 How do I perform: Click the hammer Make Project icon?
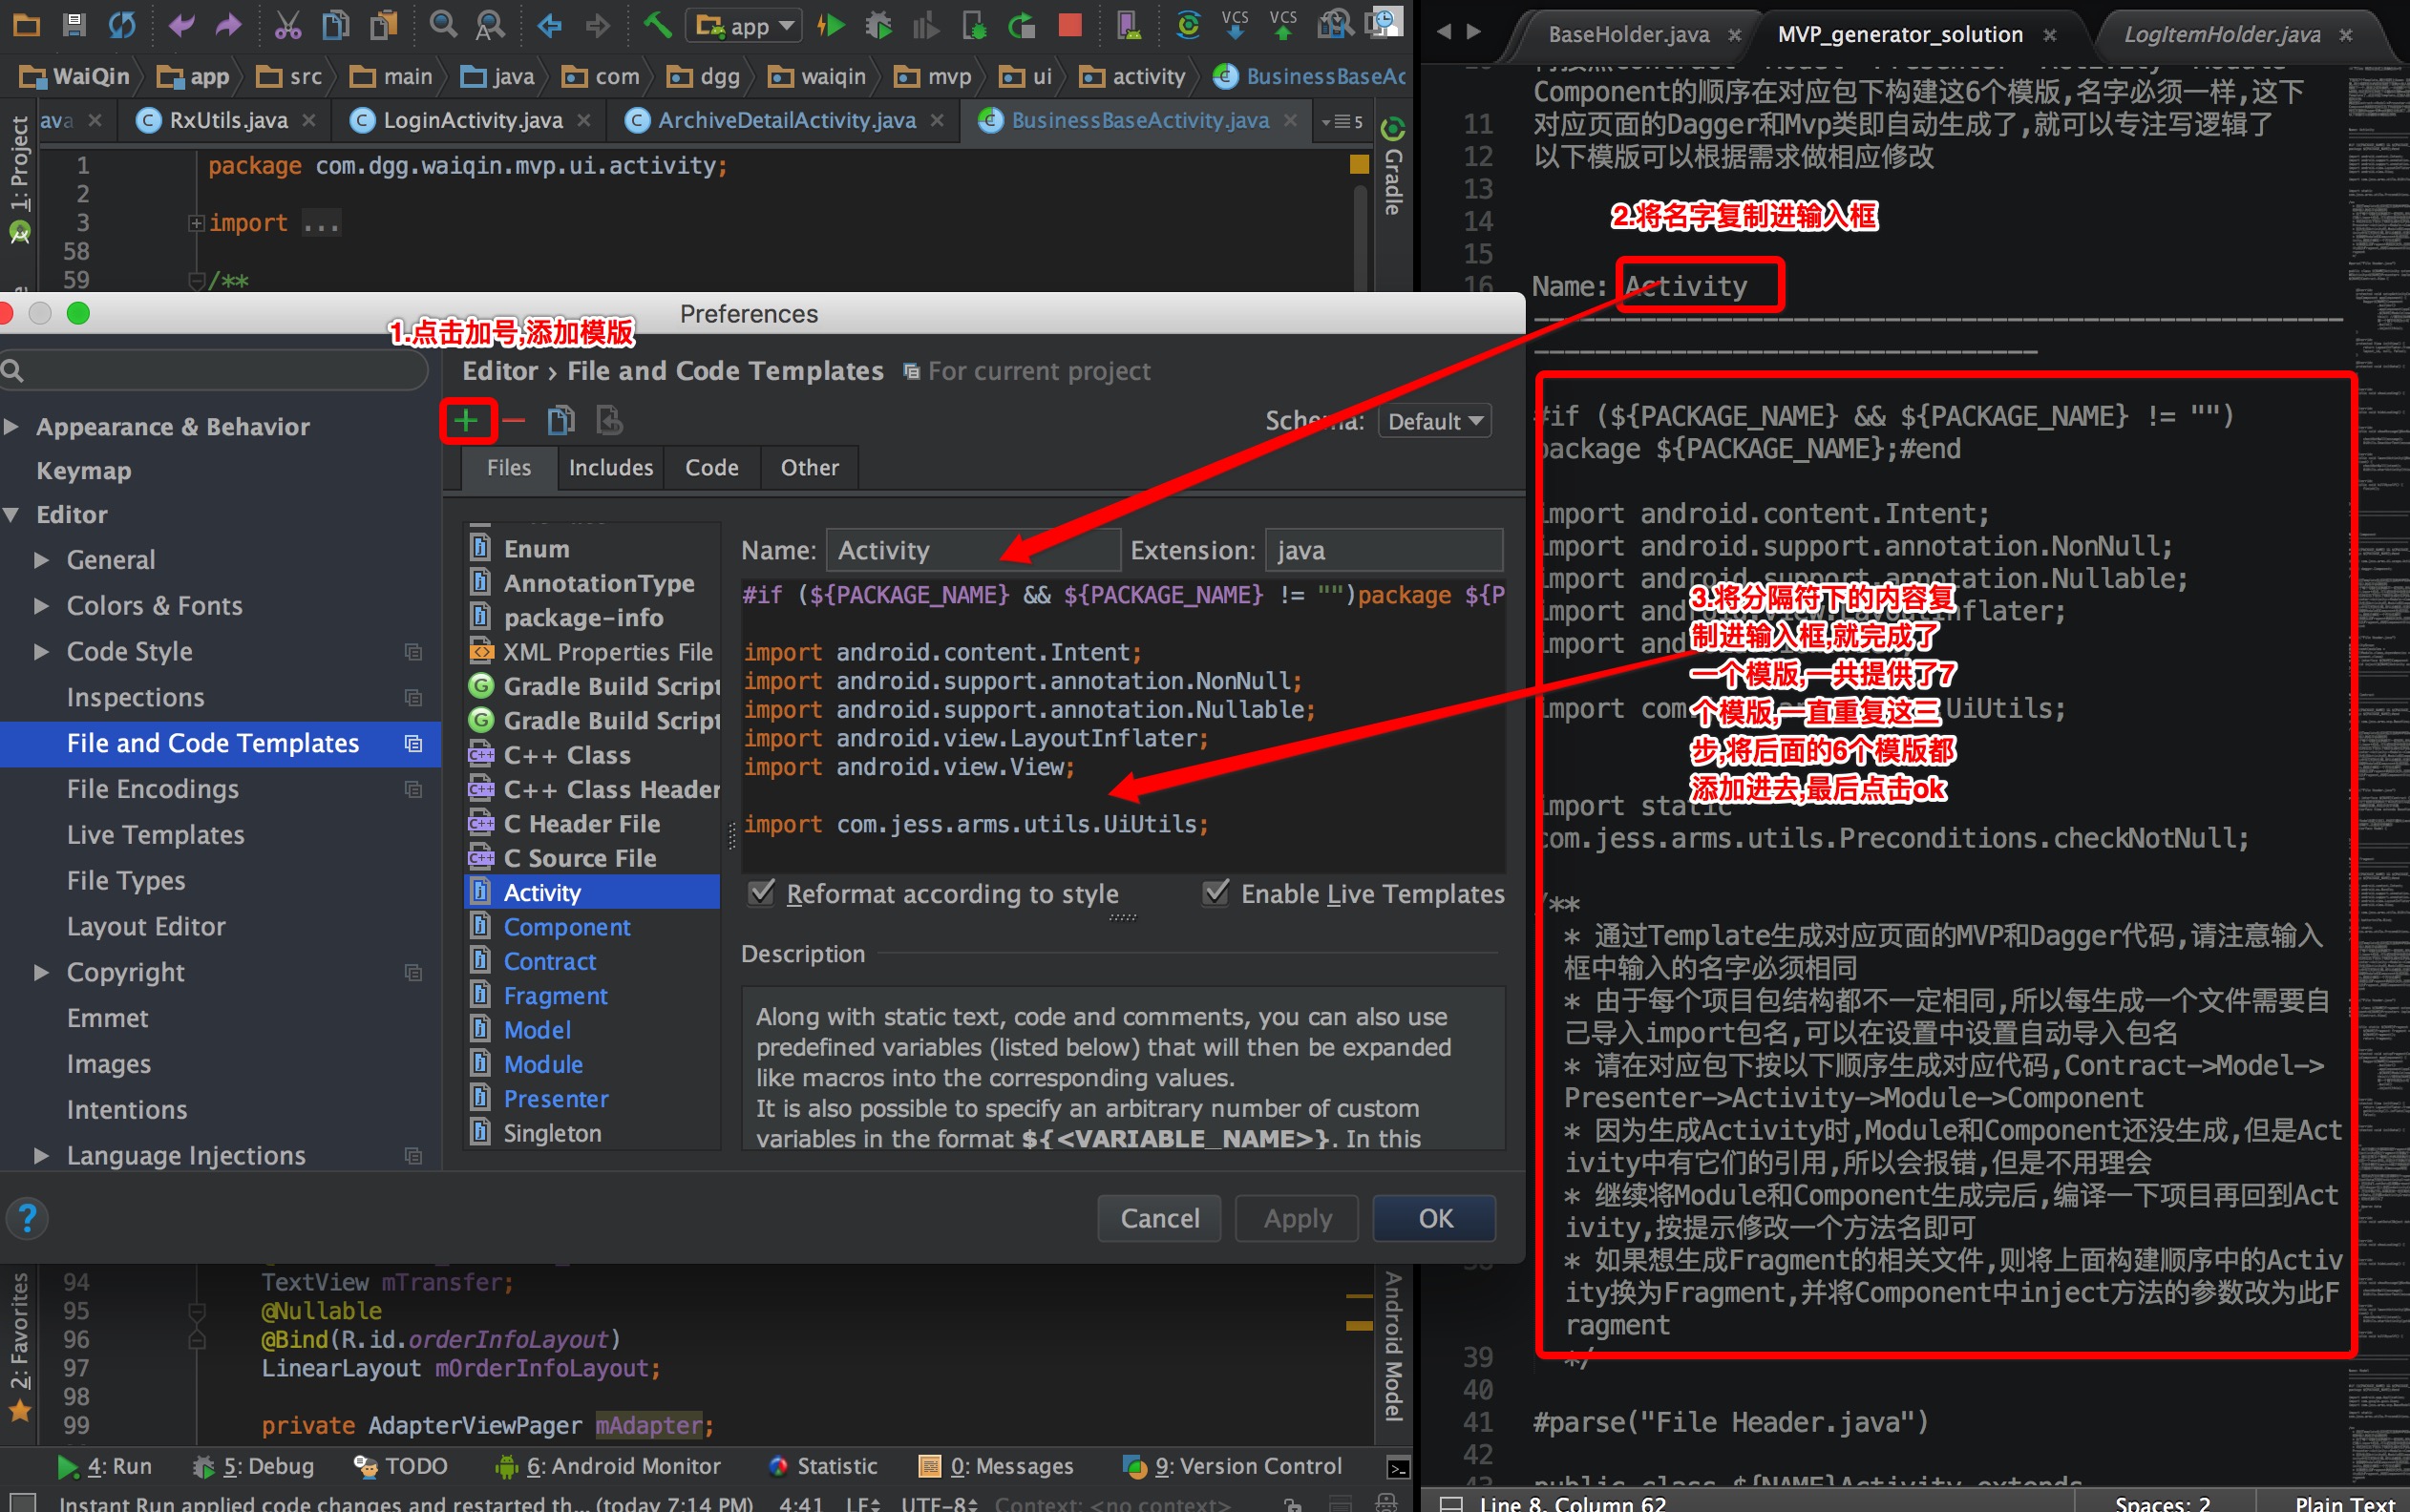point(657,25)
